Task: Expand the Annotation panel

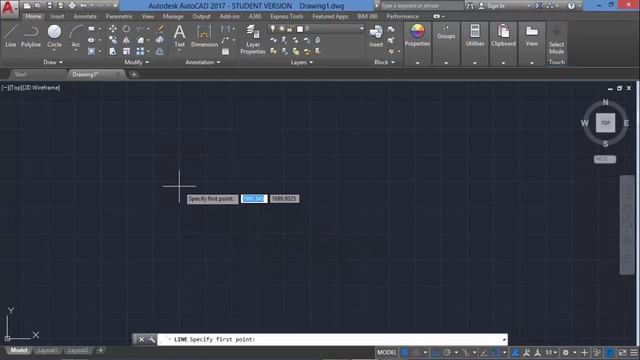Action: click(x=203, y=62)
